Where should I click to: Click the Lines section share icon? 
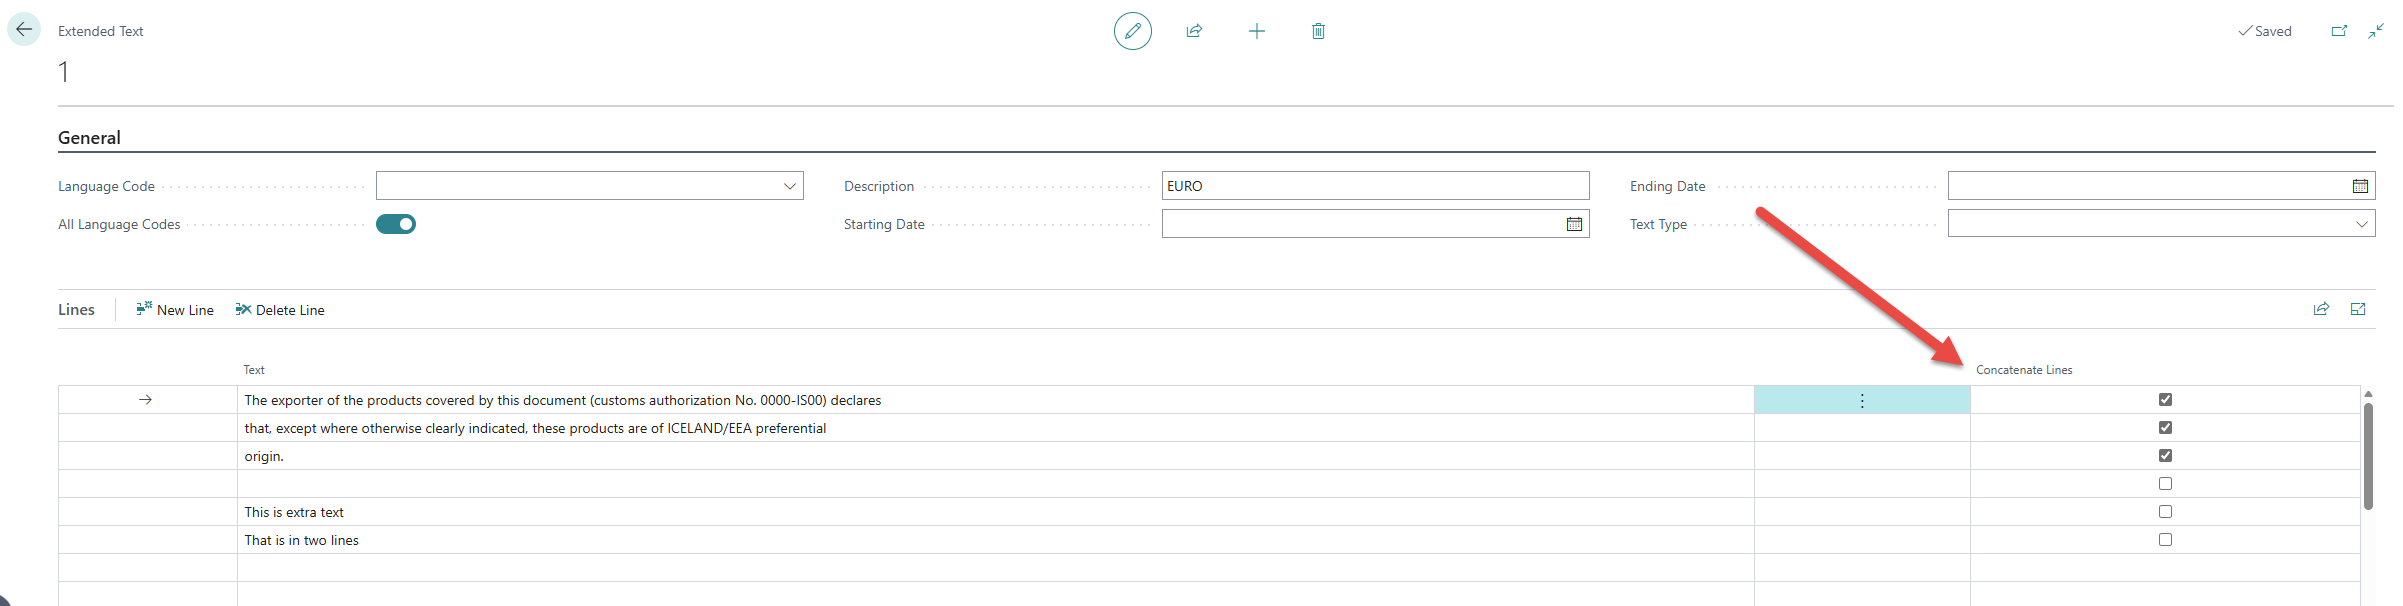coord(2321,309)
